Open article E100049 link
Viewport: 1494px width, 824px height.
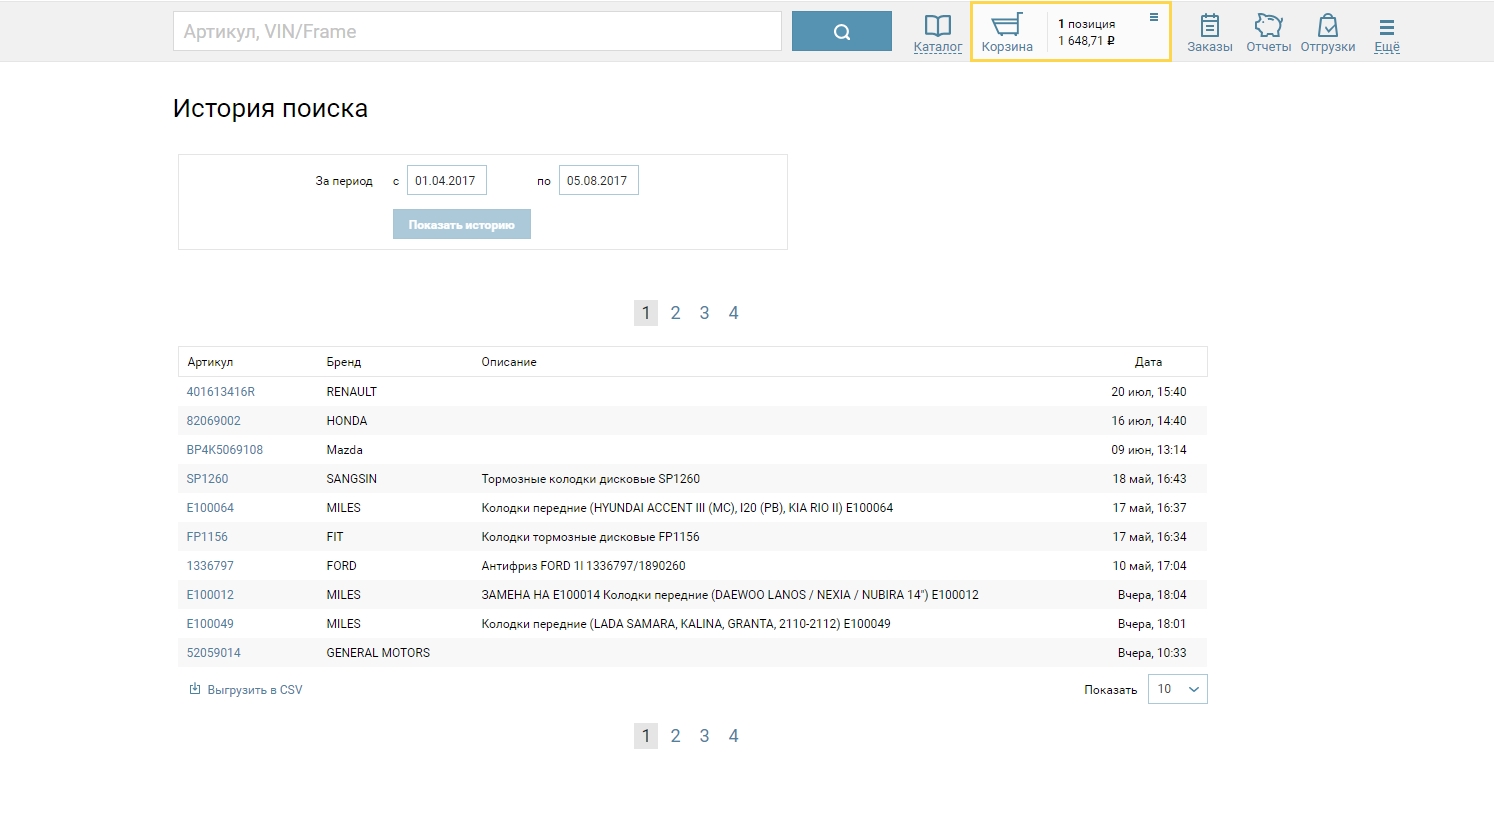[x=210, y=624]
